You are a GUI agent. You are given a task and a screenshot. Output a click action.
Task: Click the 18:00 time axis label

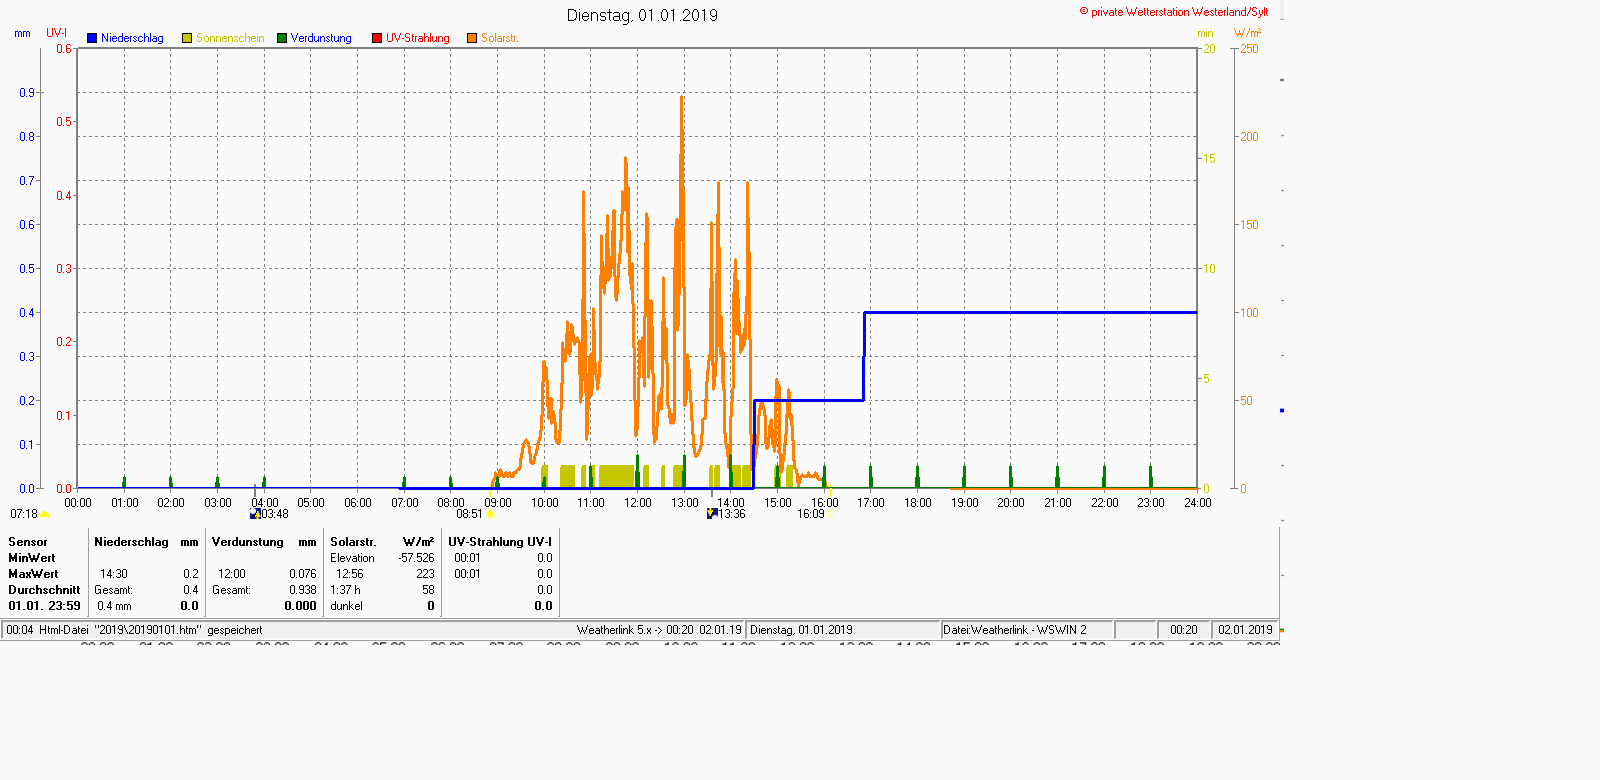tap(918, 503)
